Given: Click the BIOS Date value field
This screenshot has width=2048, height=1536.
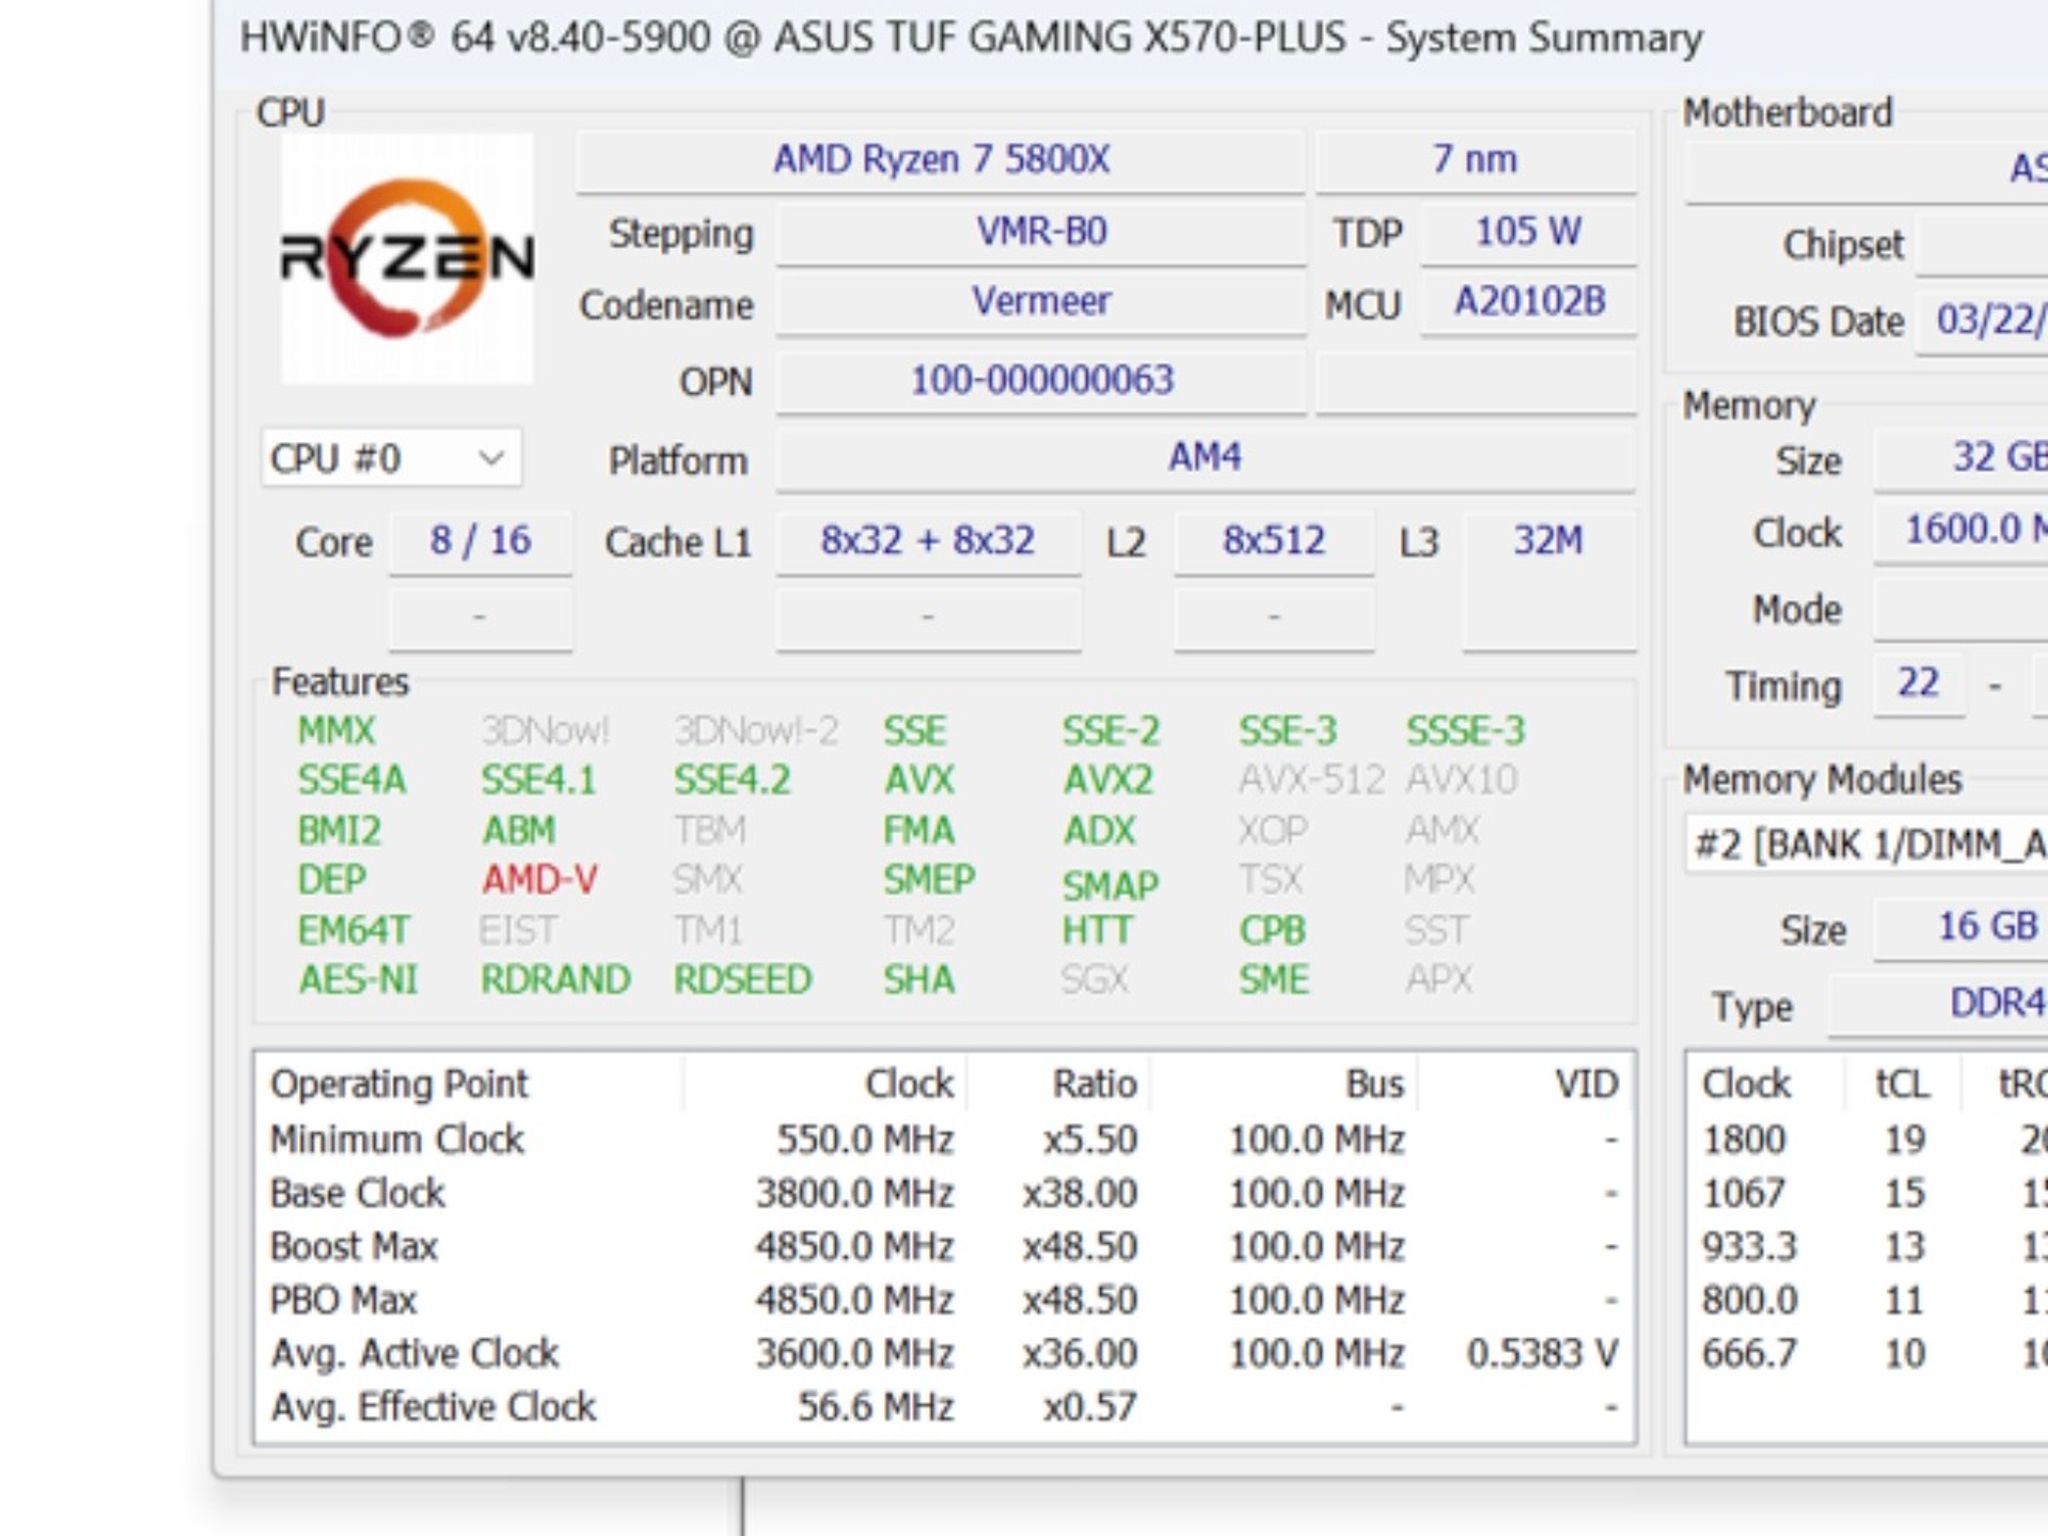Looking at the screenshot, I should tap(1982, 322).
